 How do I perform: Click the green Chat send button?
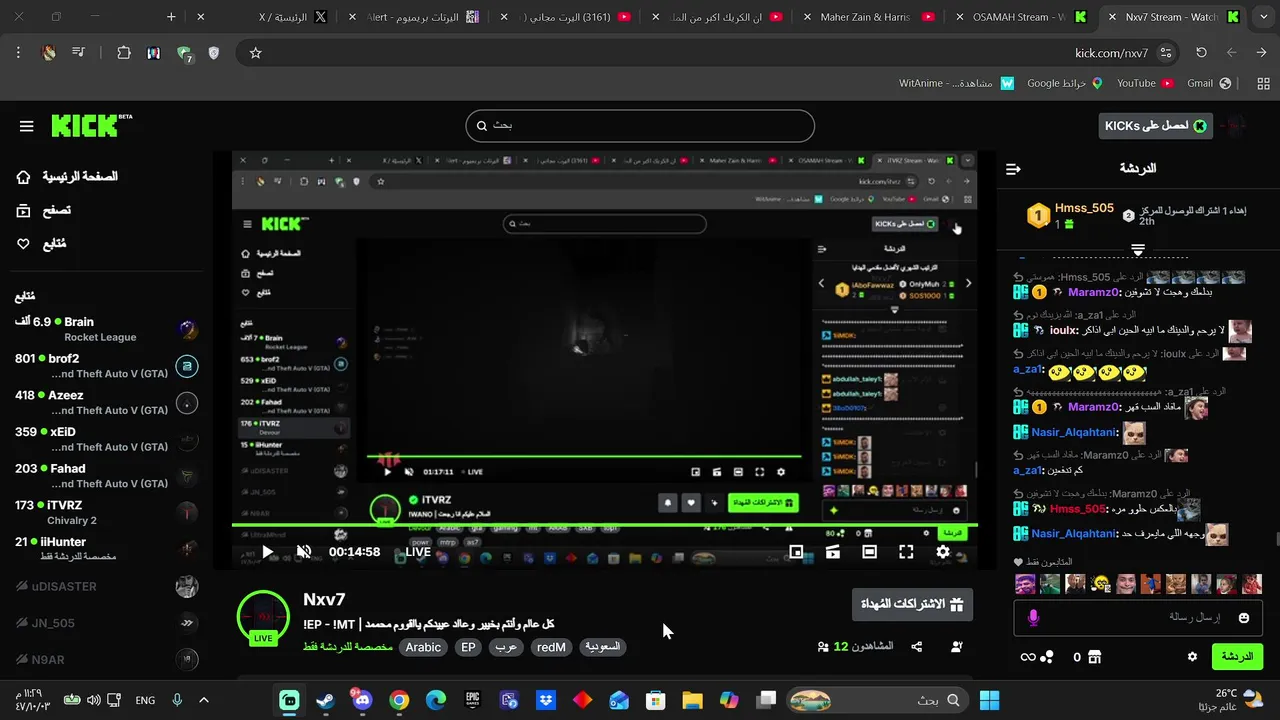pos(1237,657)
